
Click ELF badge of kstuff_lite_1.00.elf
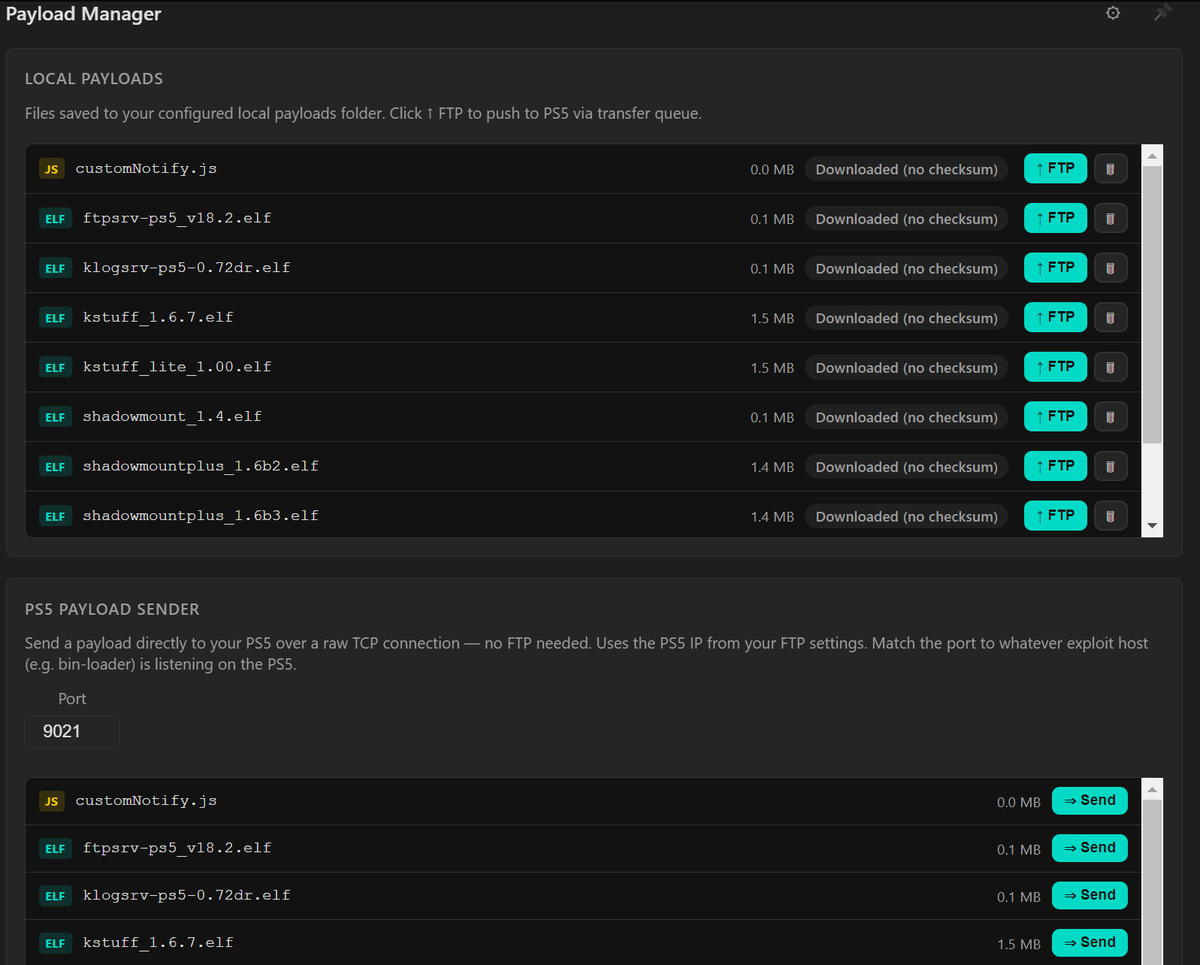pyautogui.click(x=55, y=367)
